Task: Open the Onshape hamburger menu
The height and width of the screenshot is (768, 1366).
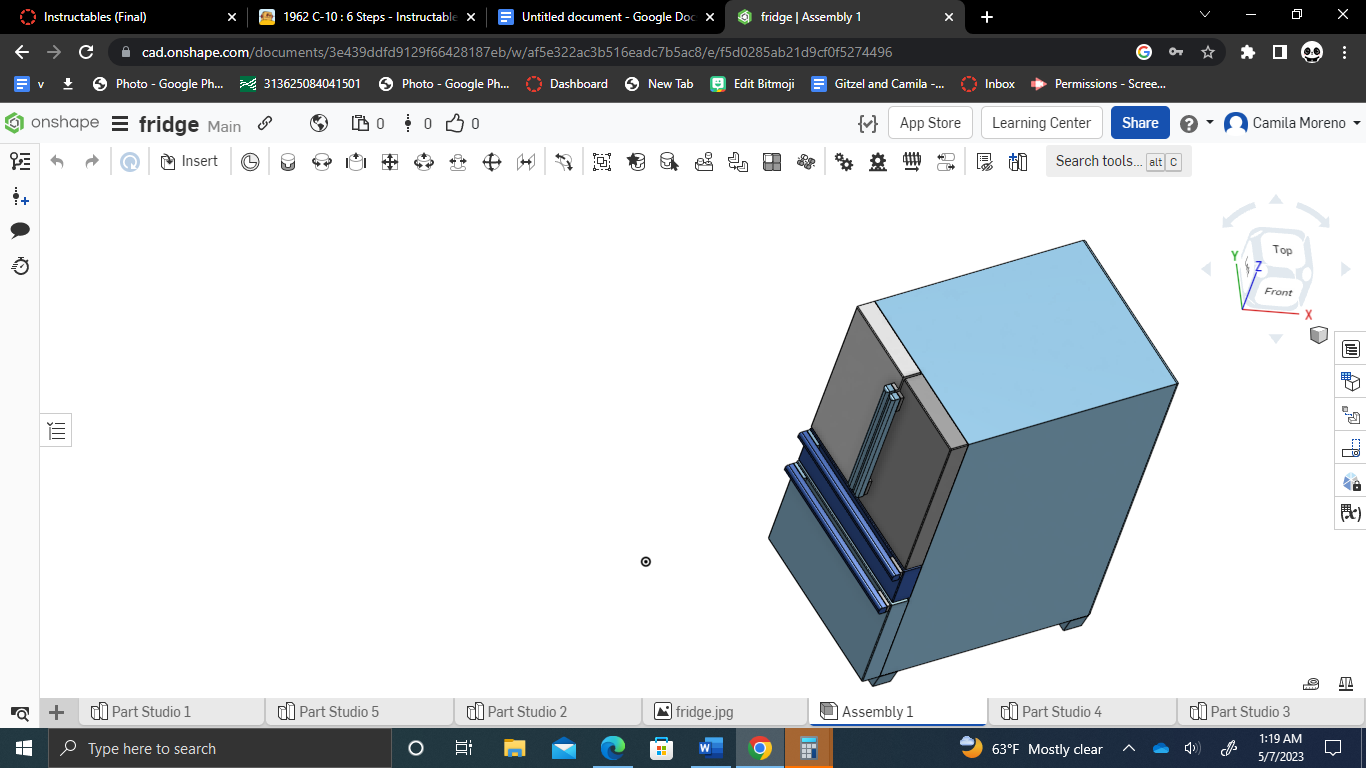Action: (119, 122)
